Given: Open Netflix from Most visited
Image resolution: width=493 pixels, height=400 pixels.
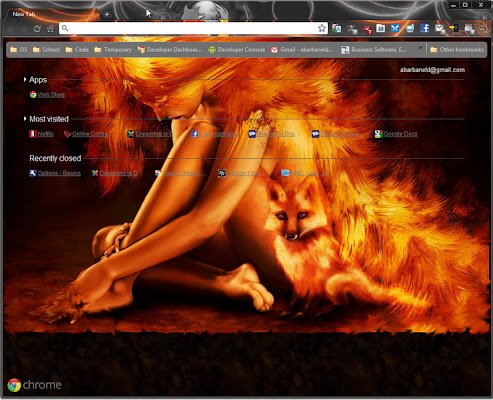Looking at the screenshot, I should [41, 134].
